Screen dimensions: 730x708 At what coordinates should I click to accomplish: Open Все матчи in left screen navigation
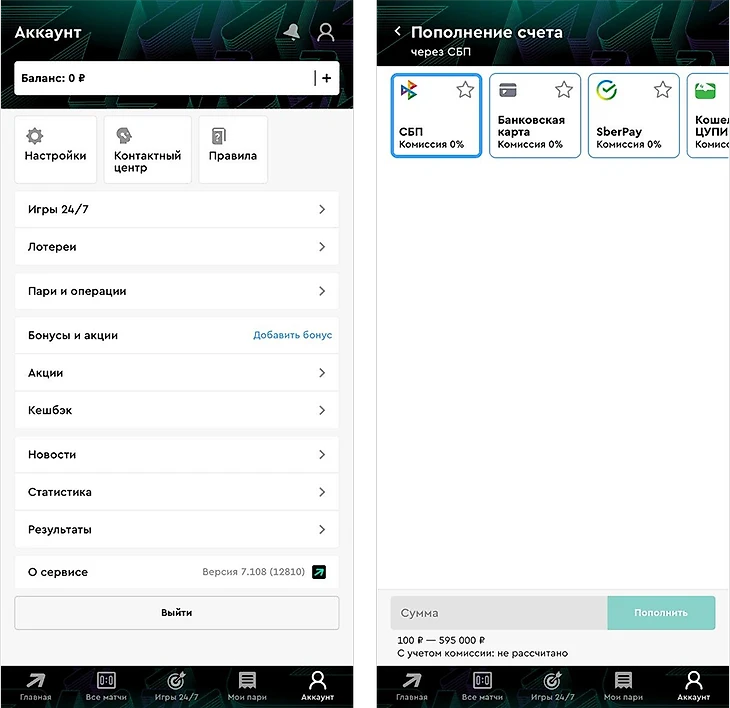[x=106, y=687]
